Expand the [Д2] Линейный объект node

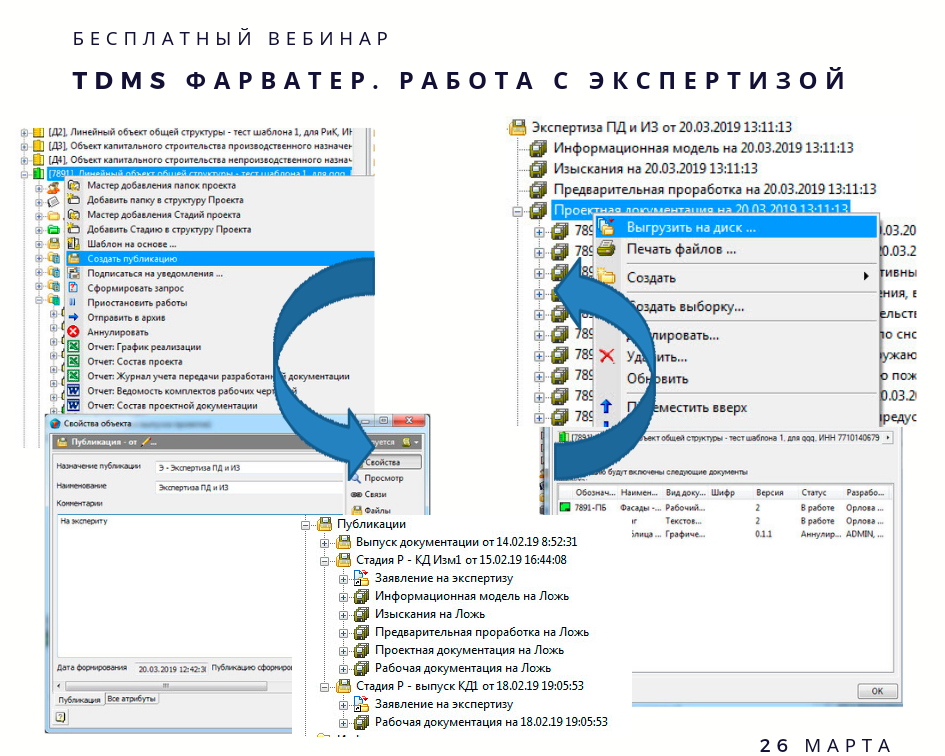24,132
